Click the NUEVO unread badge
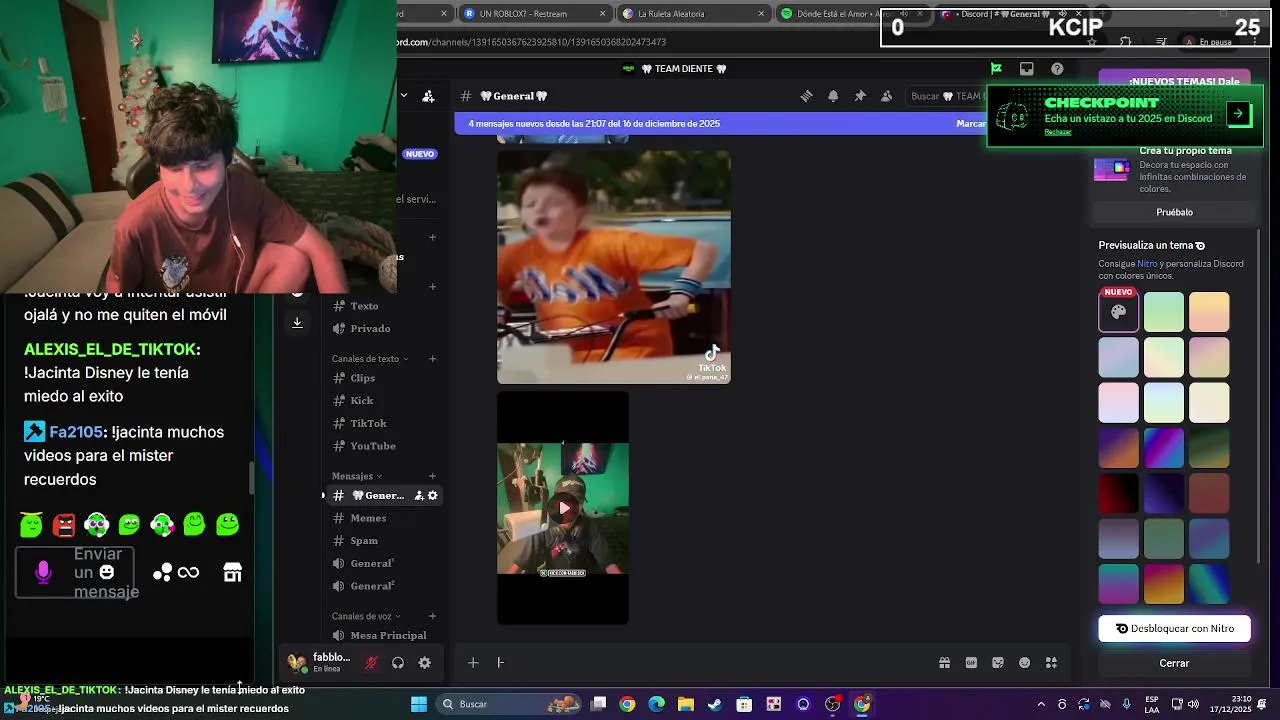 point(420,154)
